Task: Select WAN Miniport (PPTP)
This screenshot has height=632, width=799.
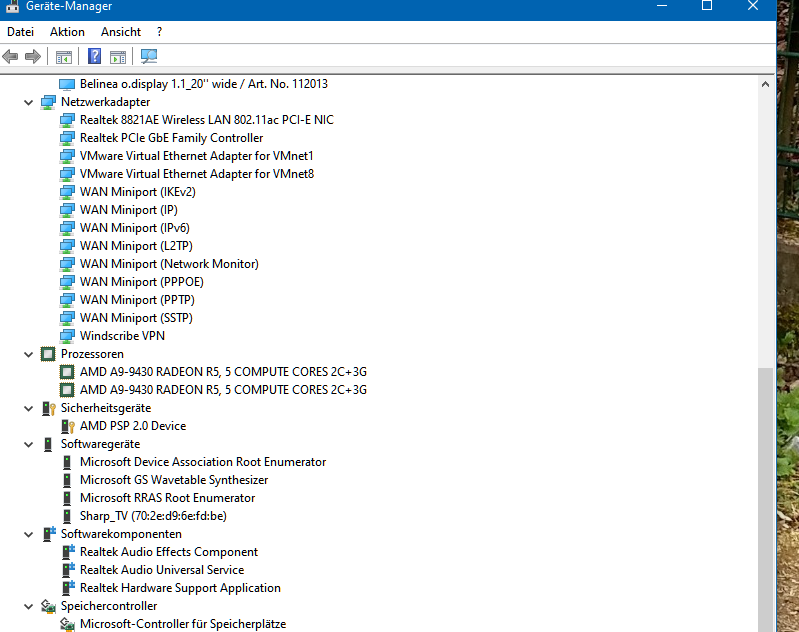Action: point(137,300)
